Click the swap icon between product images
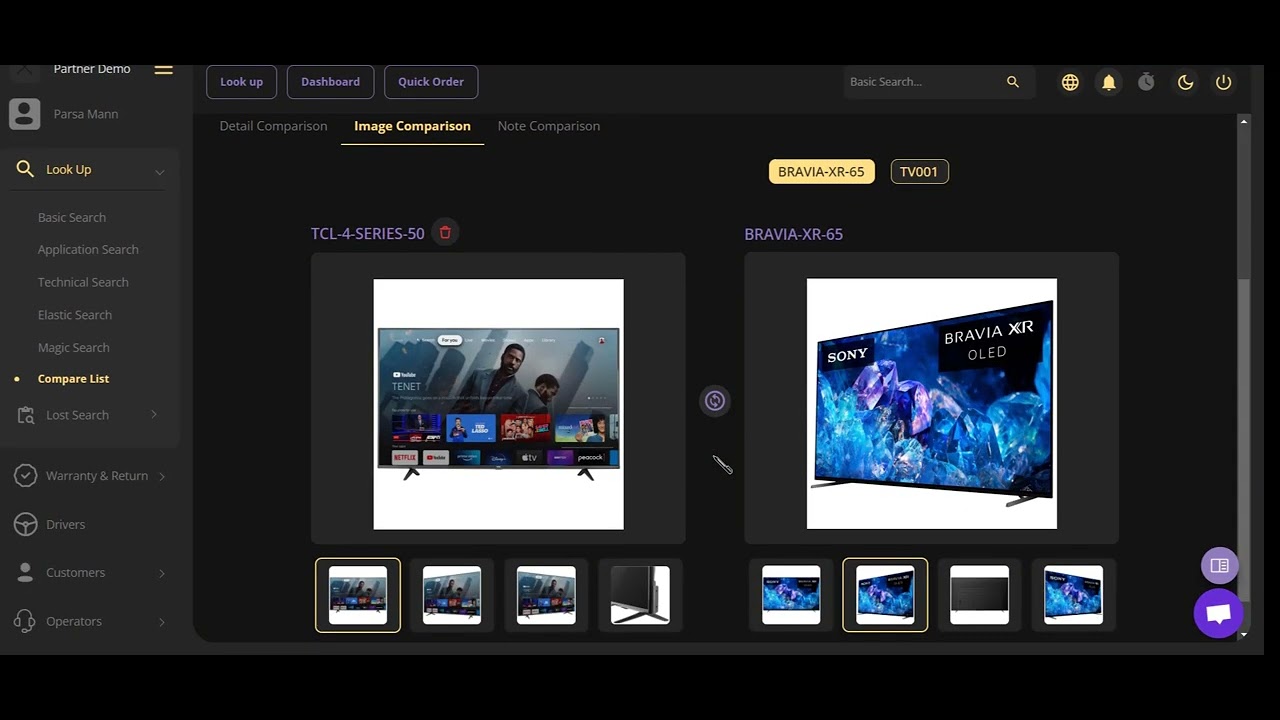1280x720 pixels. (714, 401)
